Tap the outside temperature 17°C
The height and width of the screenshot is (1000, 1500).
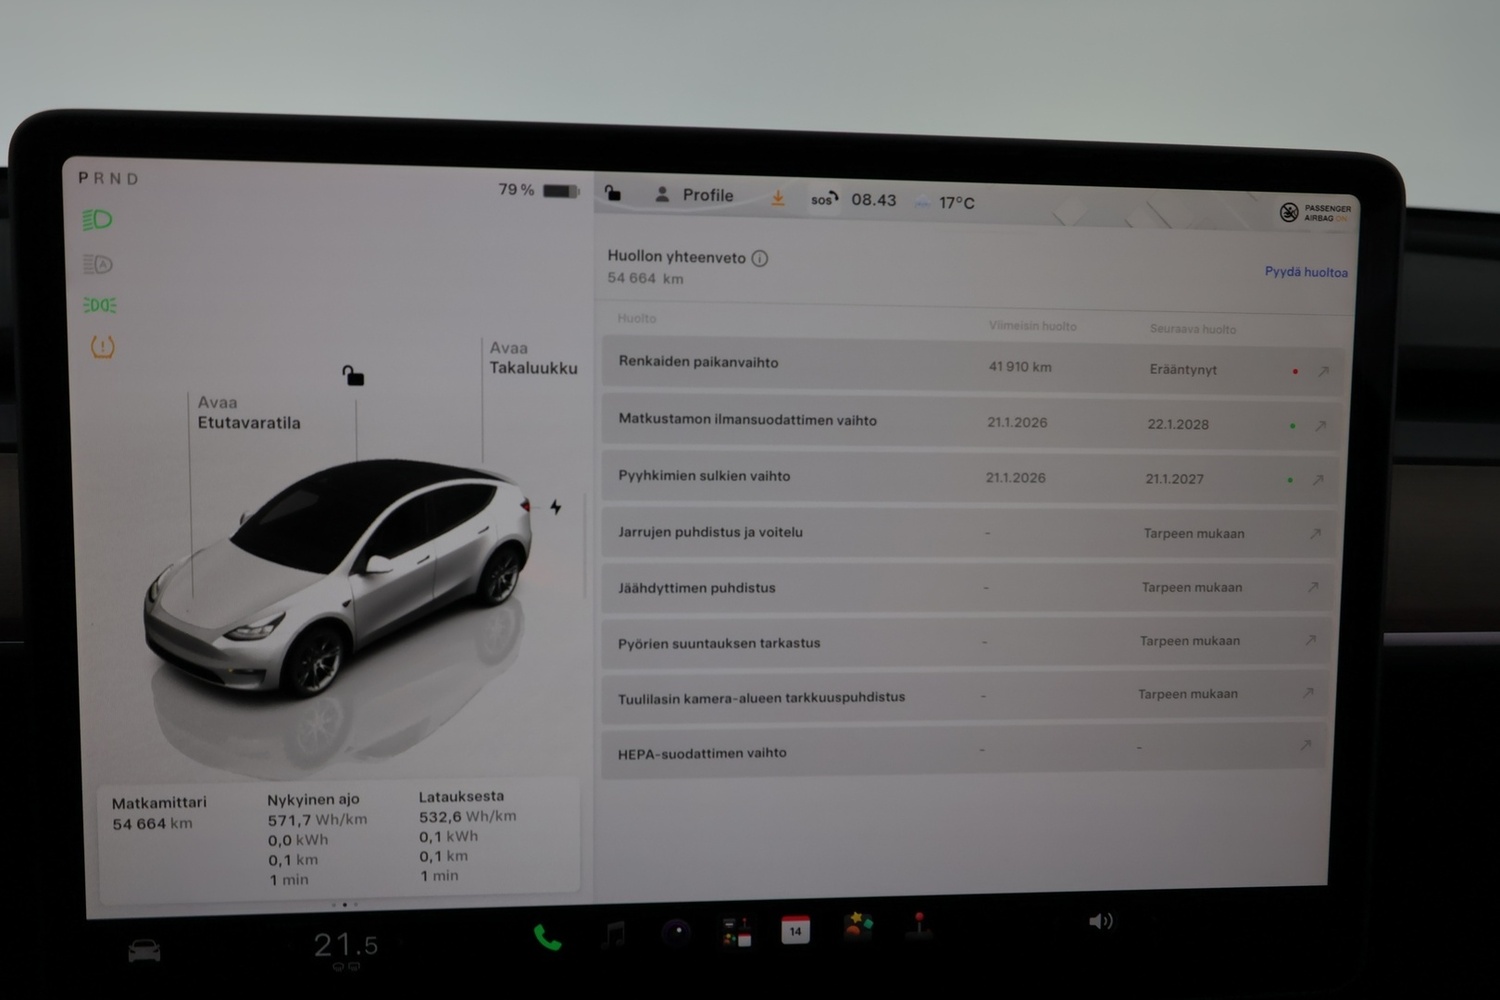pos(956,202)
